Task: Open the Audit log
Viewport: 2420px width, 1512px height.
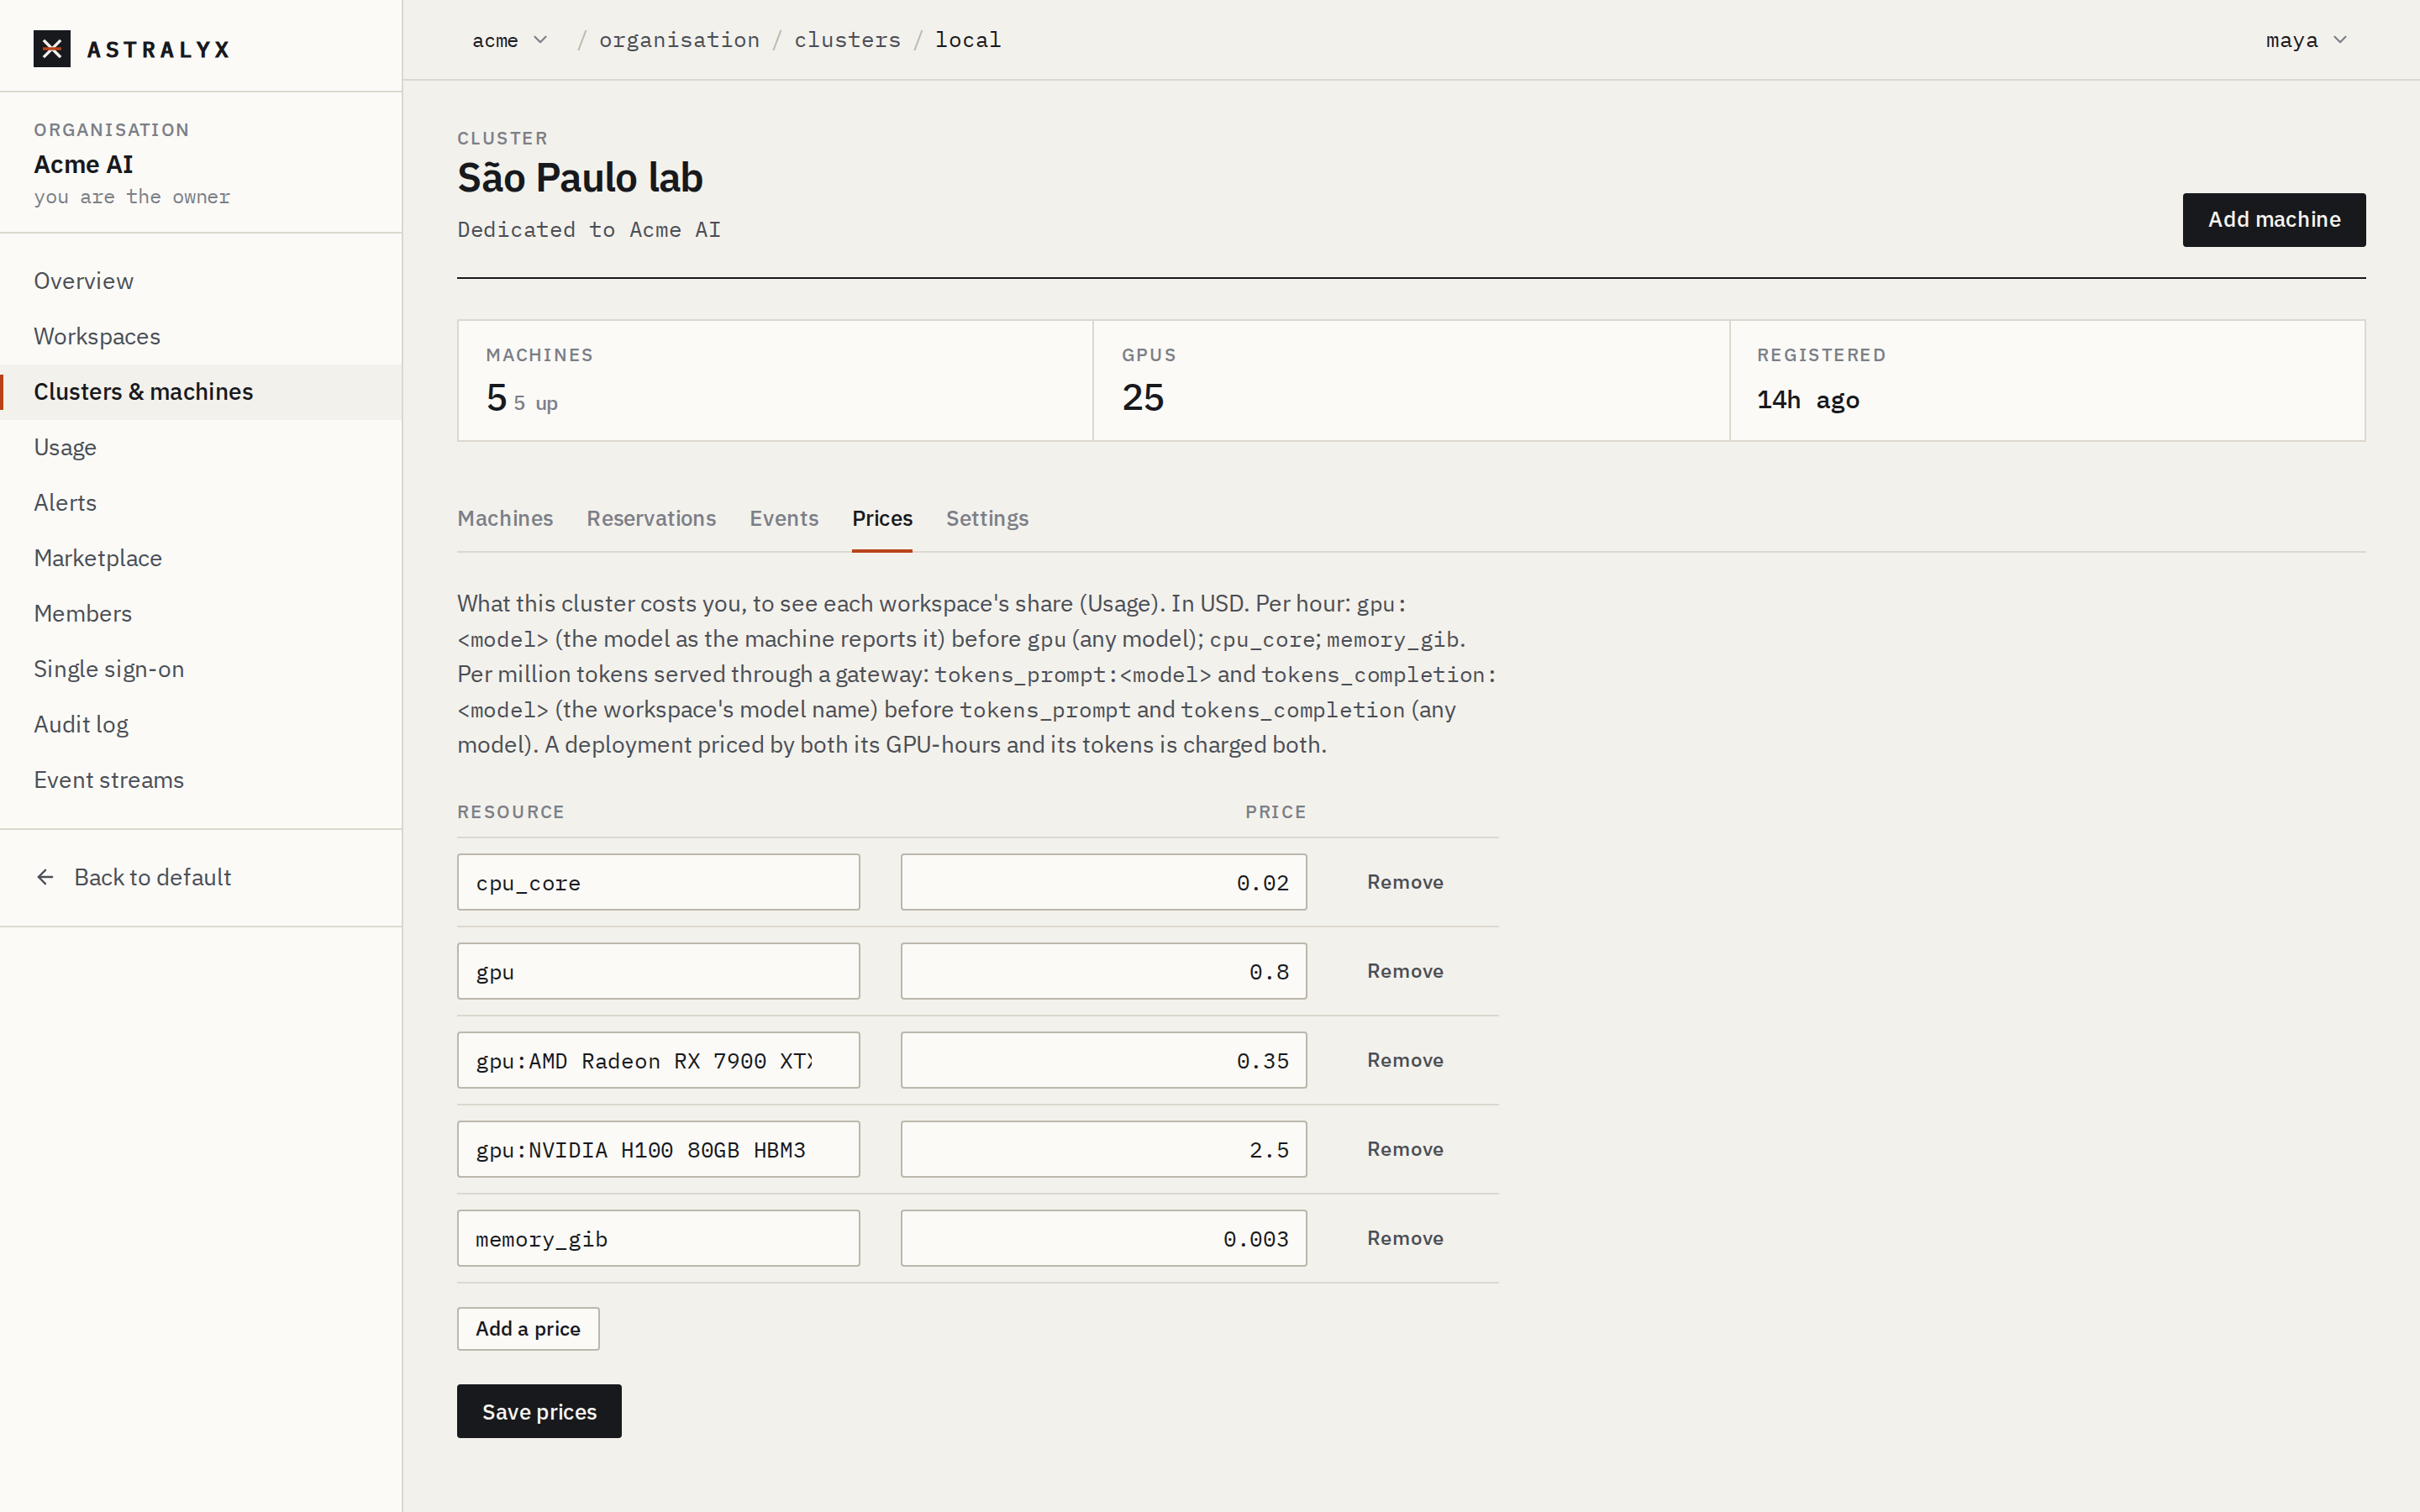Action: [x=201, y=725]
